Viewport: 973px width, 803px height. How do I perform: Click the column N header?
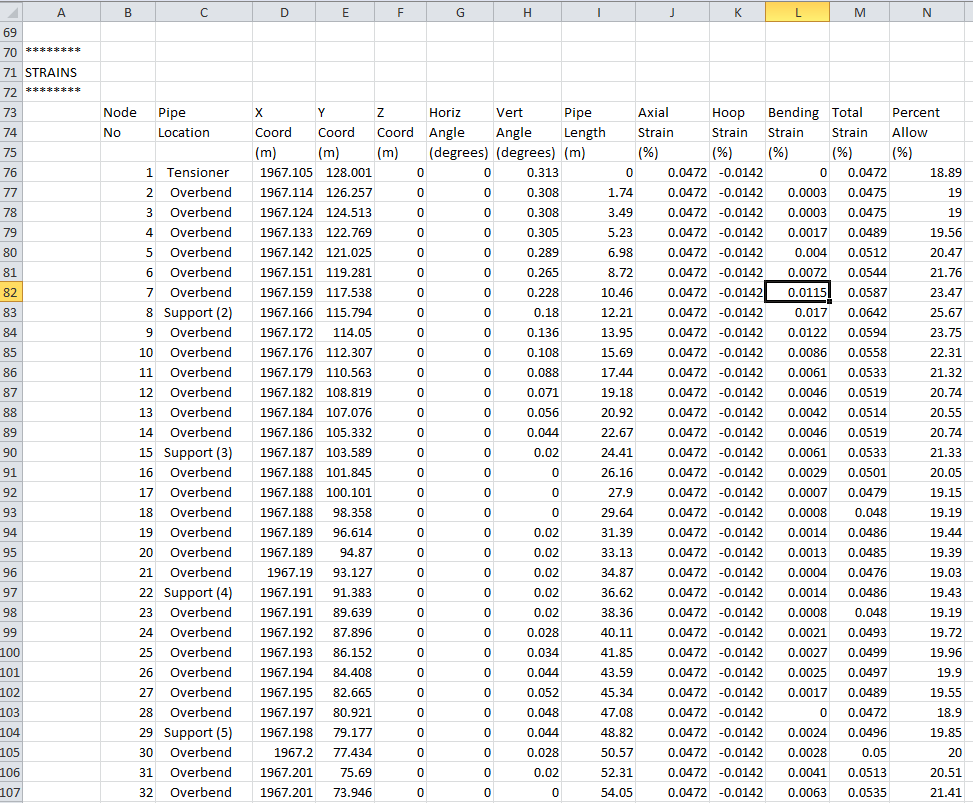927,12
